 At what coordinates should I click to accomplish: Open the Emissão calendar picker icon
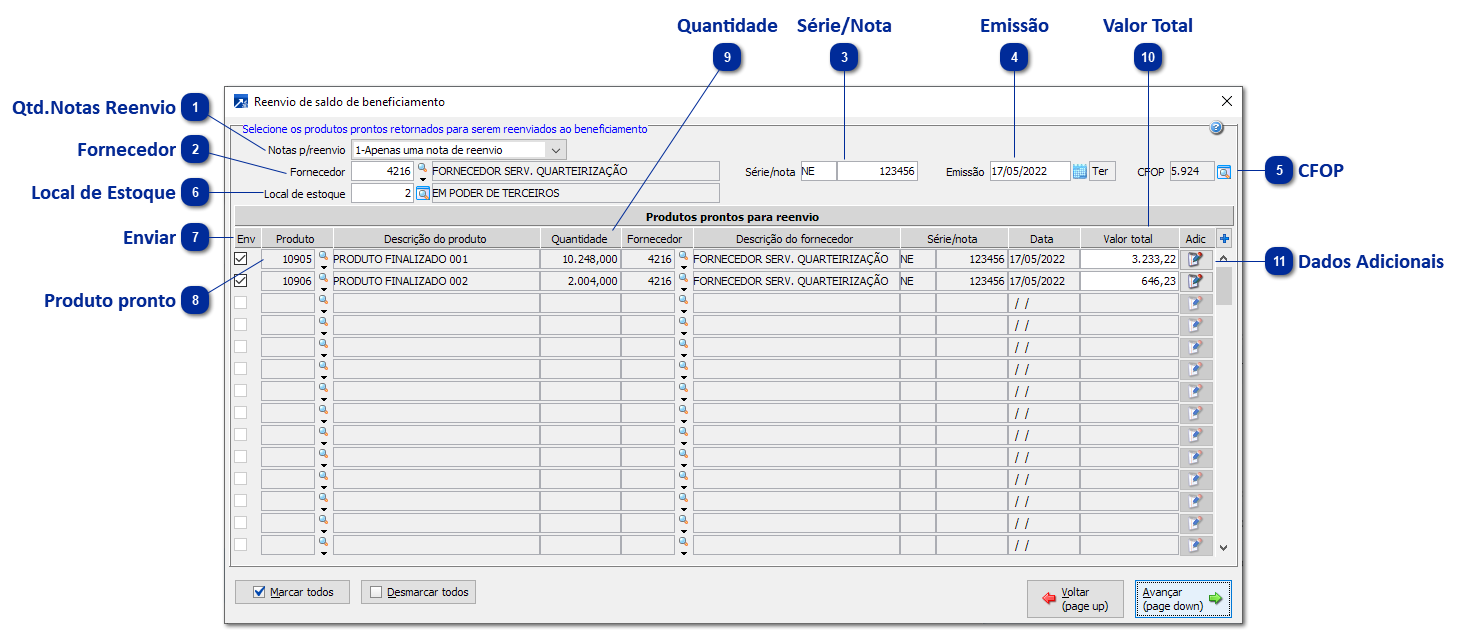tap(1079, 171)
